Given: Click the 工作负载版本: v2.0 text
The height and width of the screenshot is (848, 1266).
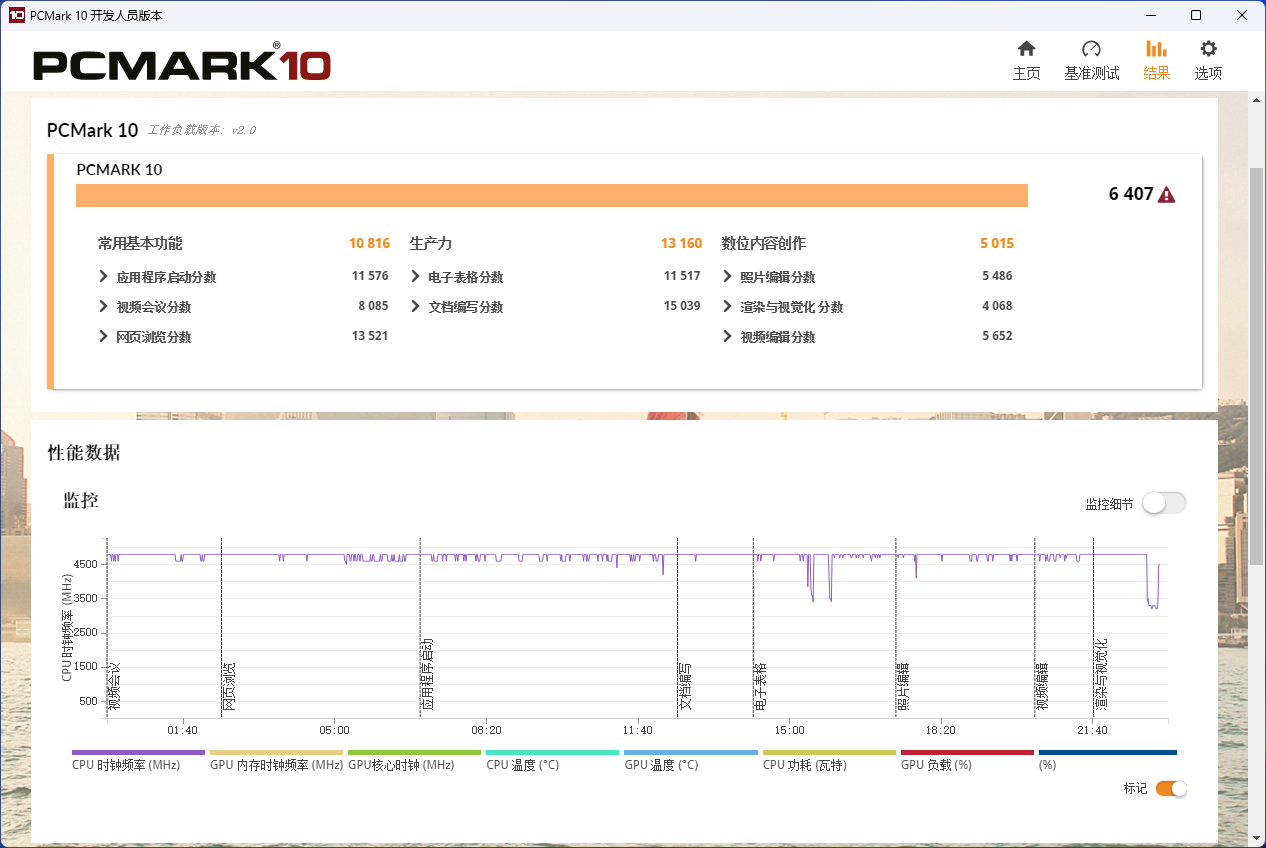Looking at the screenshot, I should click(x=202, y=130).
